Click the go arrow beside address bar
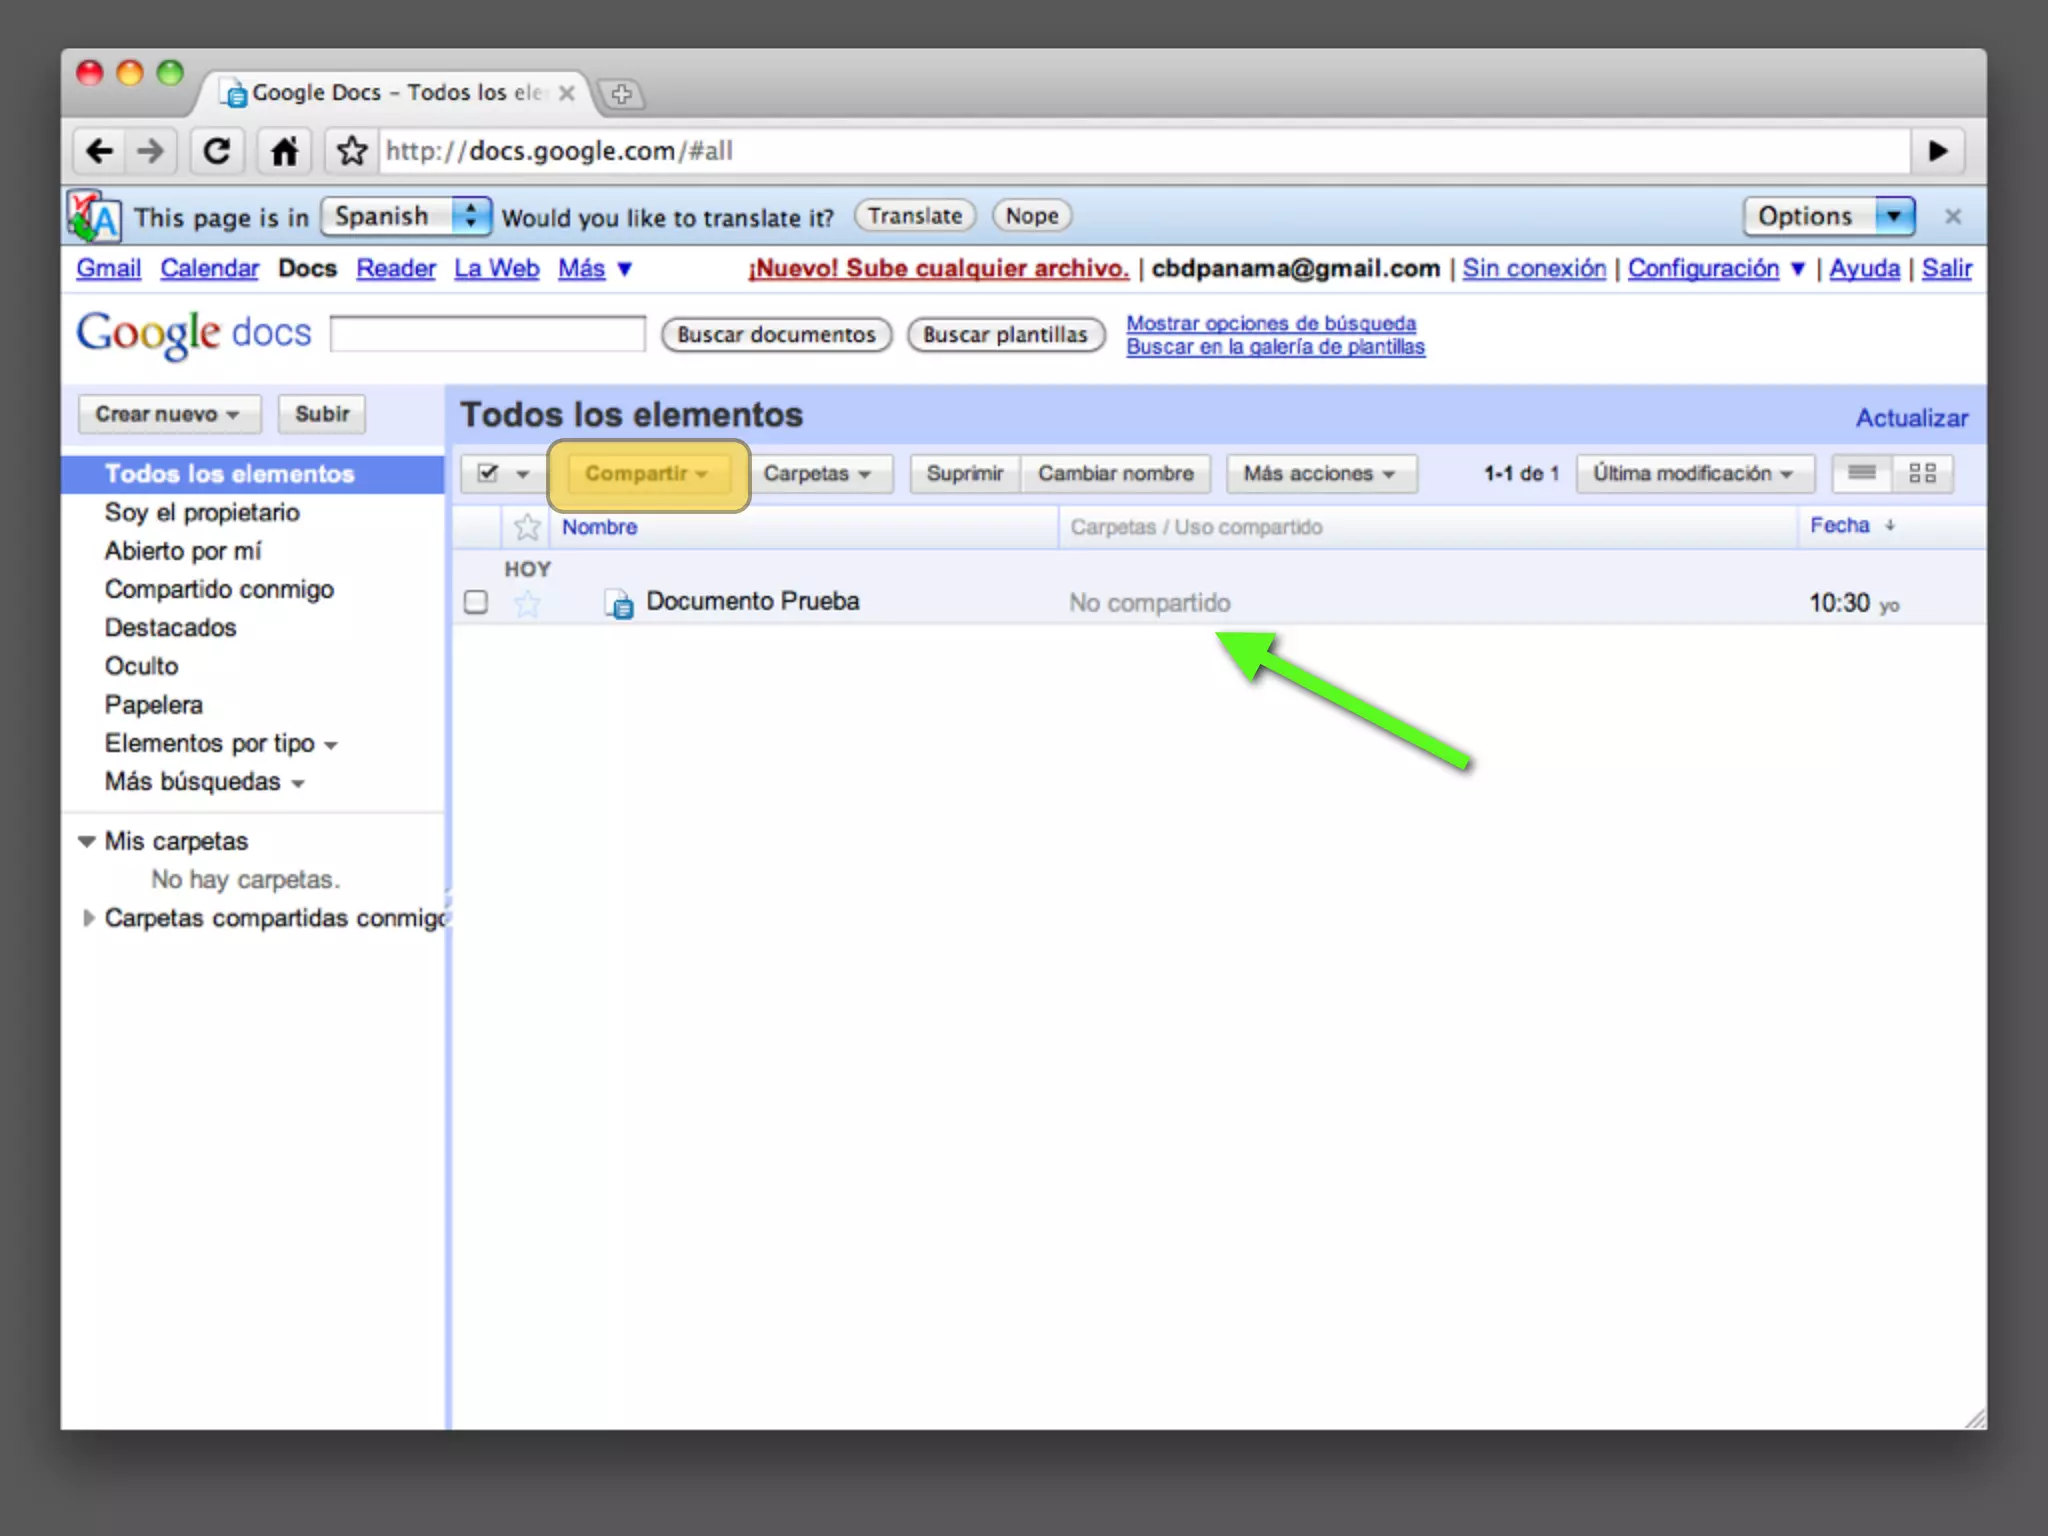Viewport: 2048px width, 1536px height. coord(1937,151)
